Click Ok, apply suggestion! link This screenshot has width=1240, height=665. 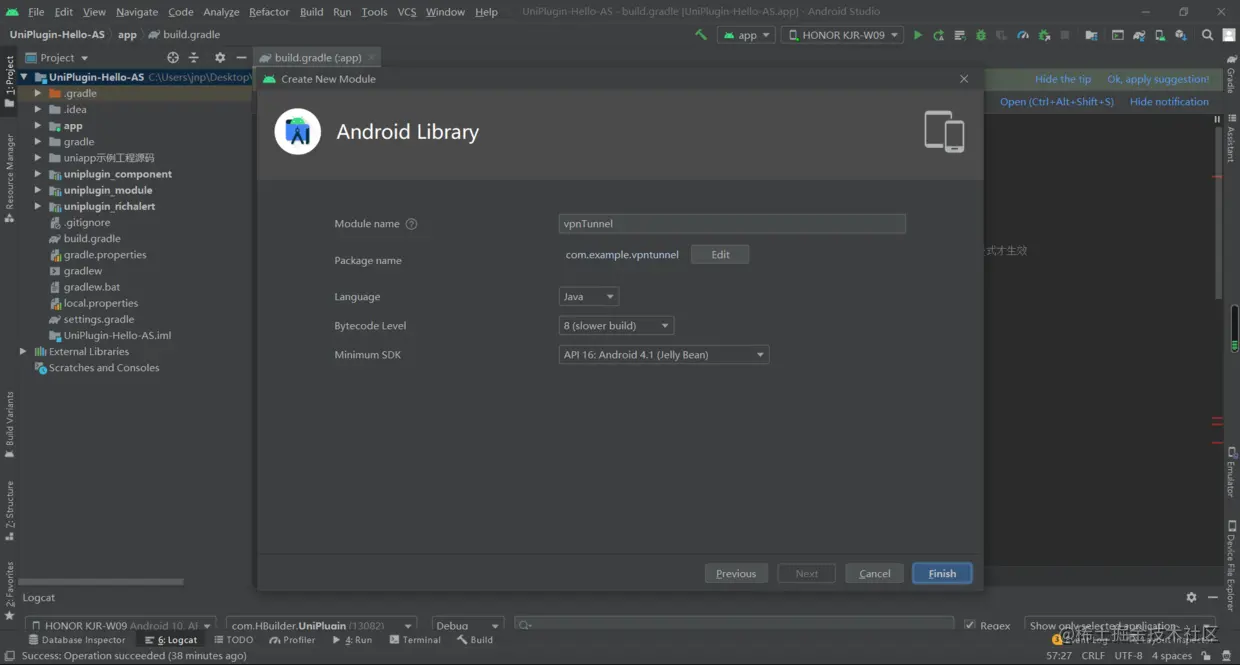pos(1158,79)
